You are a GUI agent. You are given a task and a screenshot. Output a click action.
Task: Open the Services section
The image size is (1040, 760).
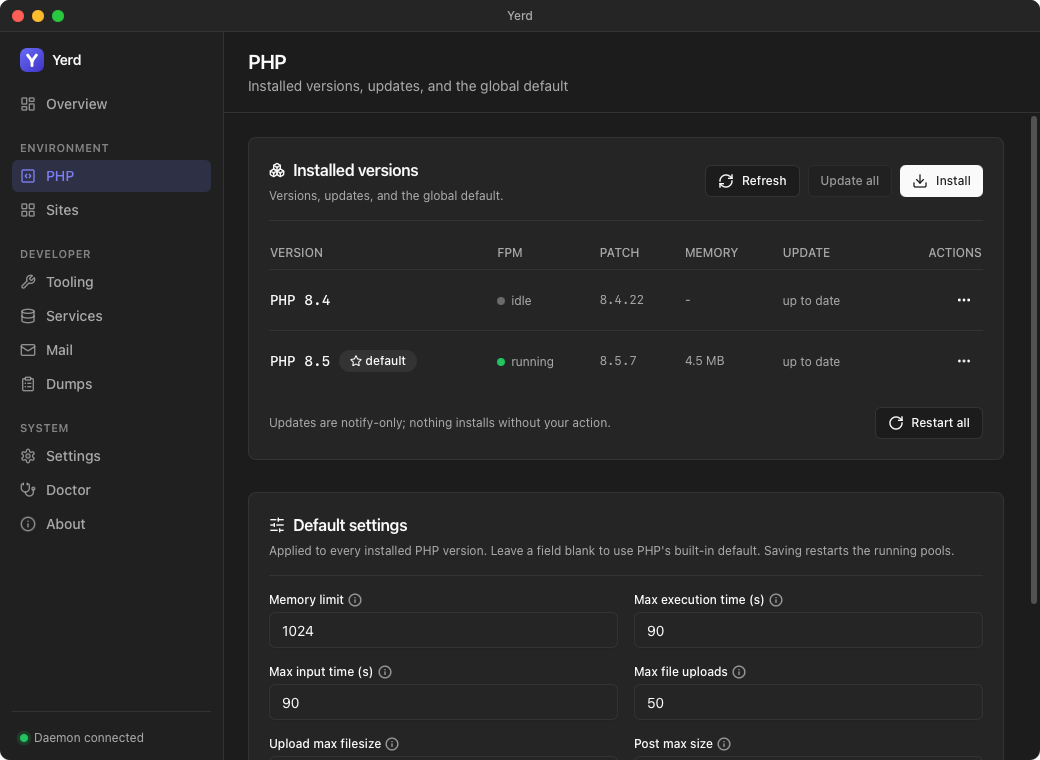click(x=111, y=316)
